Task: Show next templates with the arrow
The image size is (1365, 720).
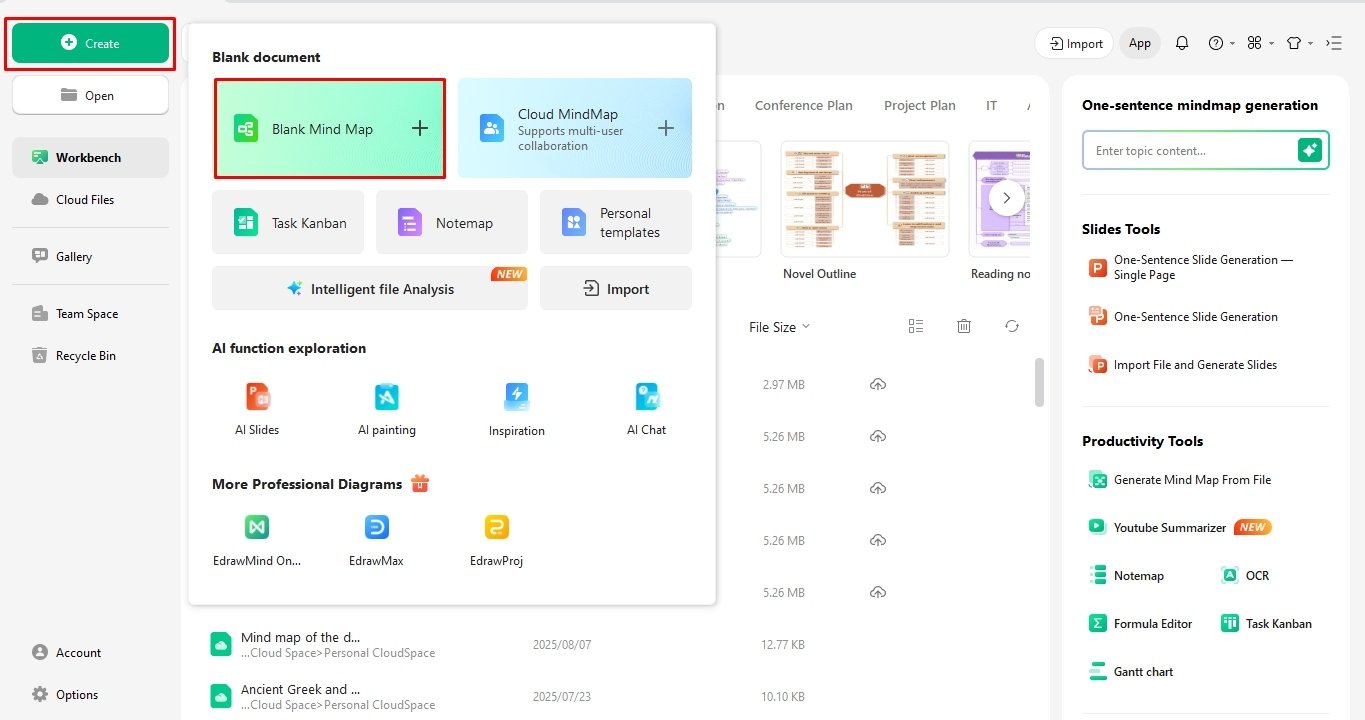Action: (x=1007, y=198)
